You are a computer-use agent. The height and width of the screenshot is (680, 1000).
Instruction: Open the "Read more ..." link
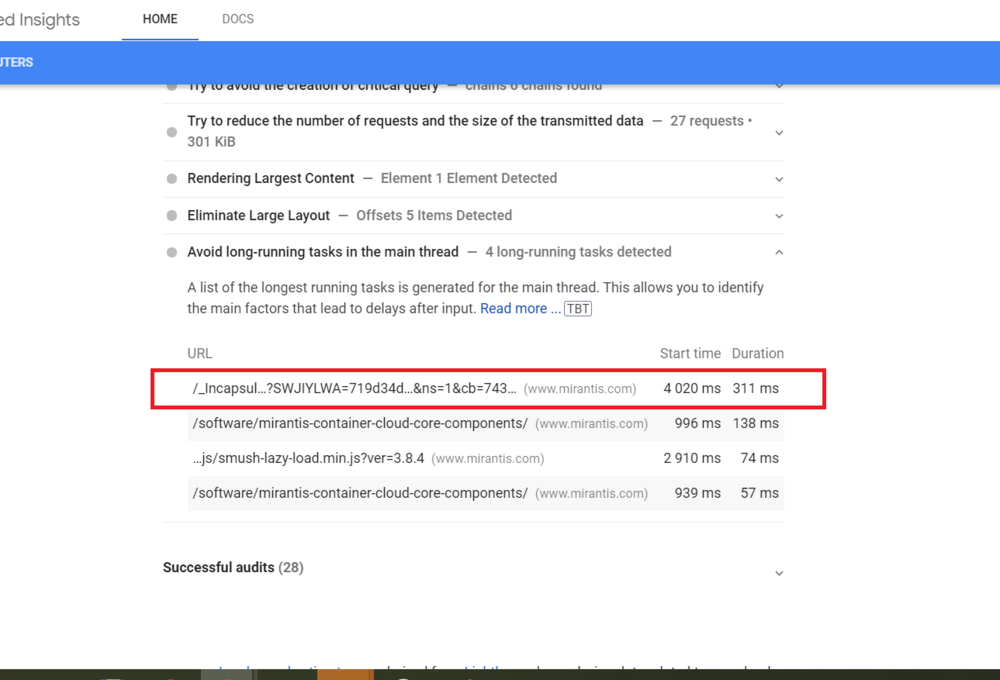519,308
